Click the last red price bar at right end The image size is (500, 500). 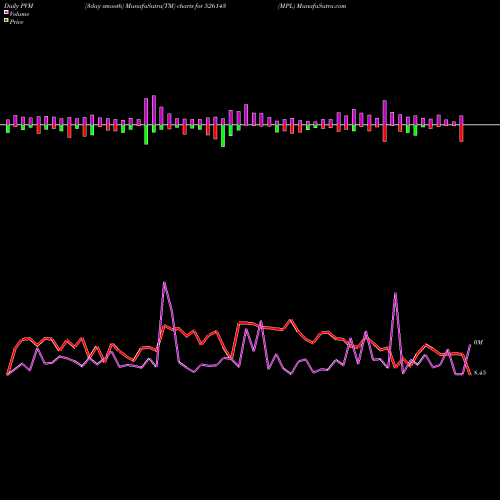(x=461, y=133)
